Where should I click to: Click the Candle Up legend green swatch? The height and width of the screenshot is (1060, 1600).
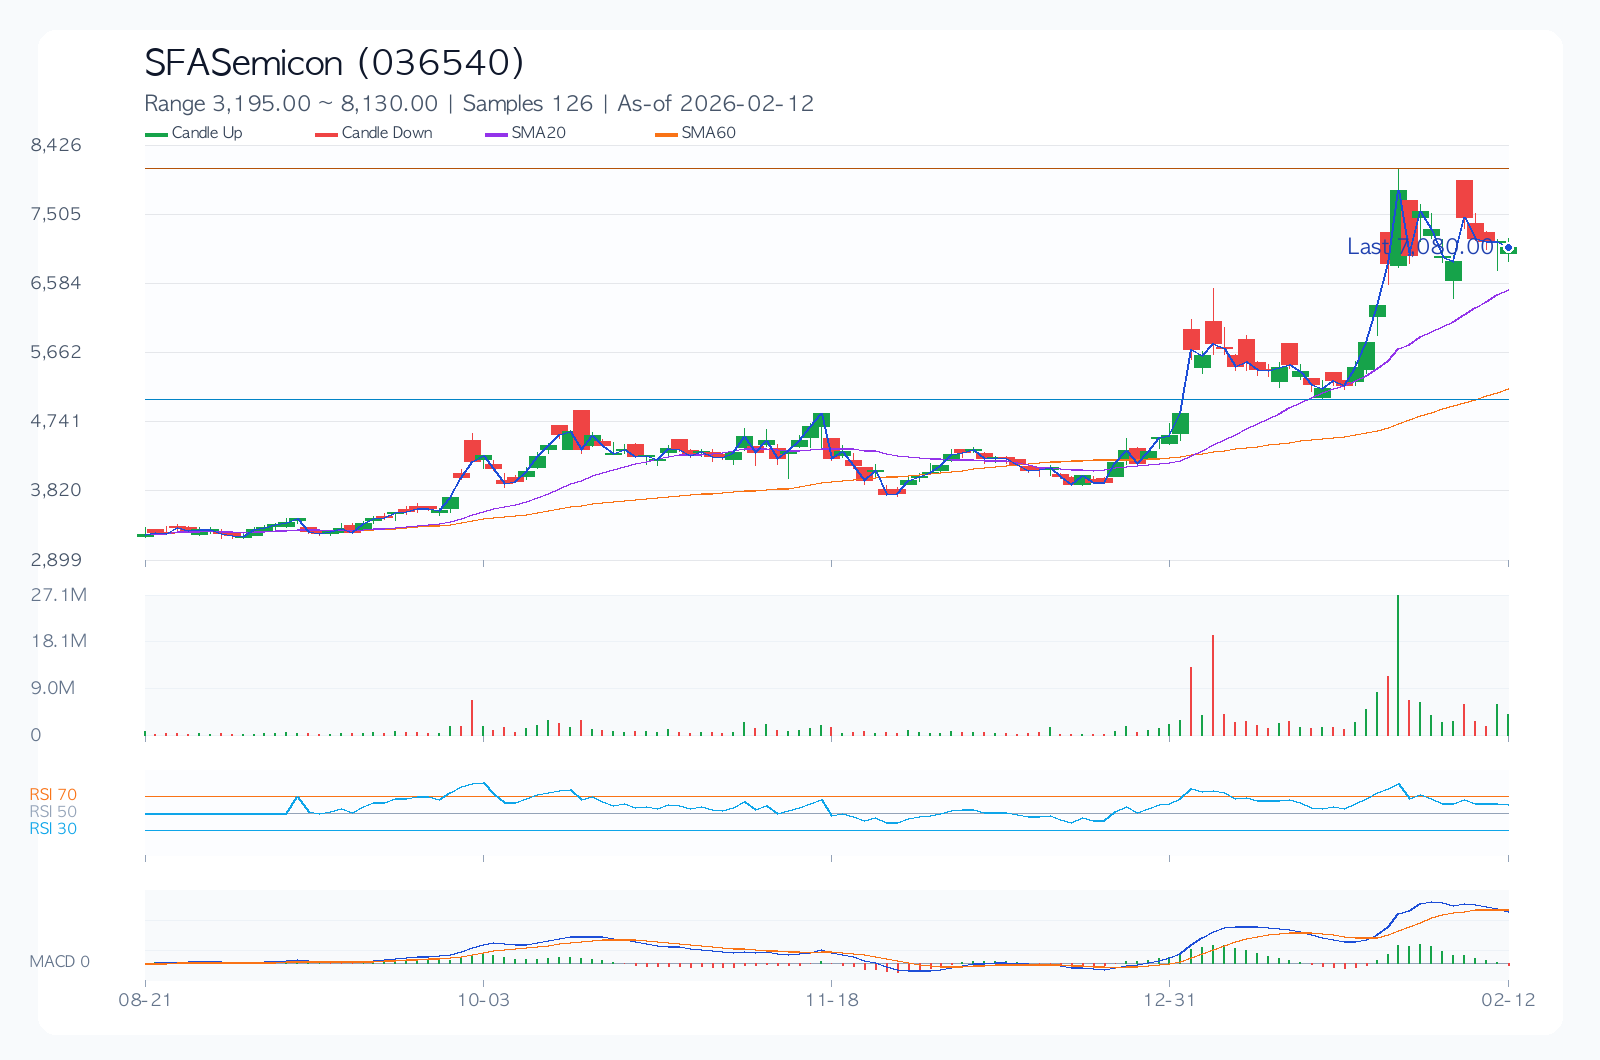pos(156,134)
